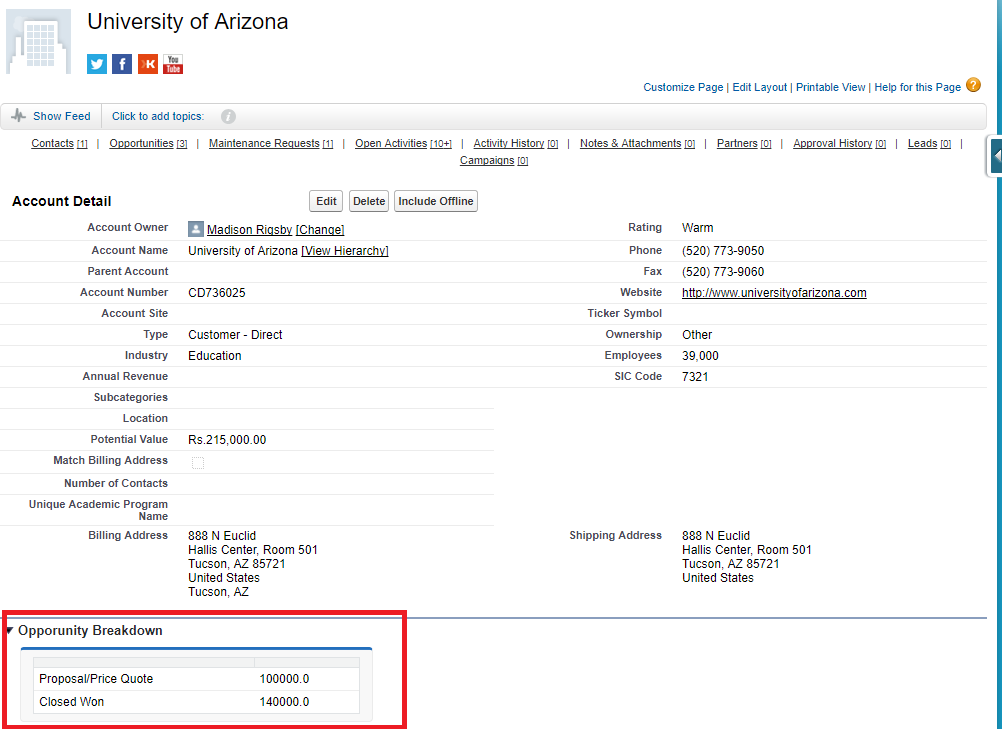Collapse the Opporunity Breakdown section
Image resolution: width=1002 pixels, height=729 pixels.
[x=10, y=631]
